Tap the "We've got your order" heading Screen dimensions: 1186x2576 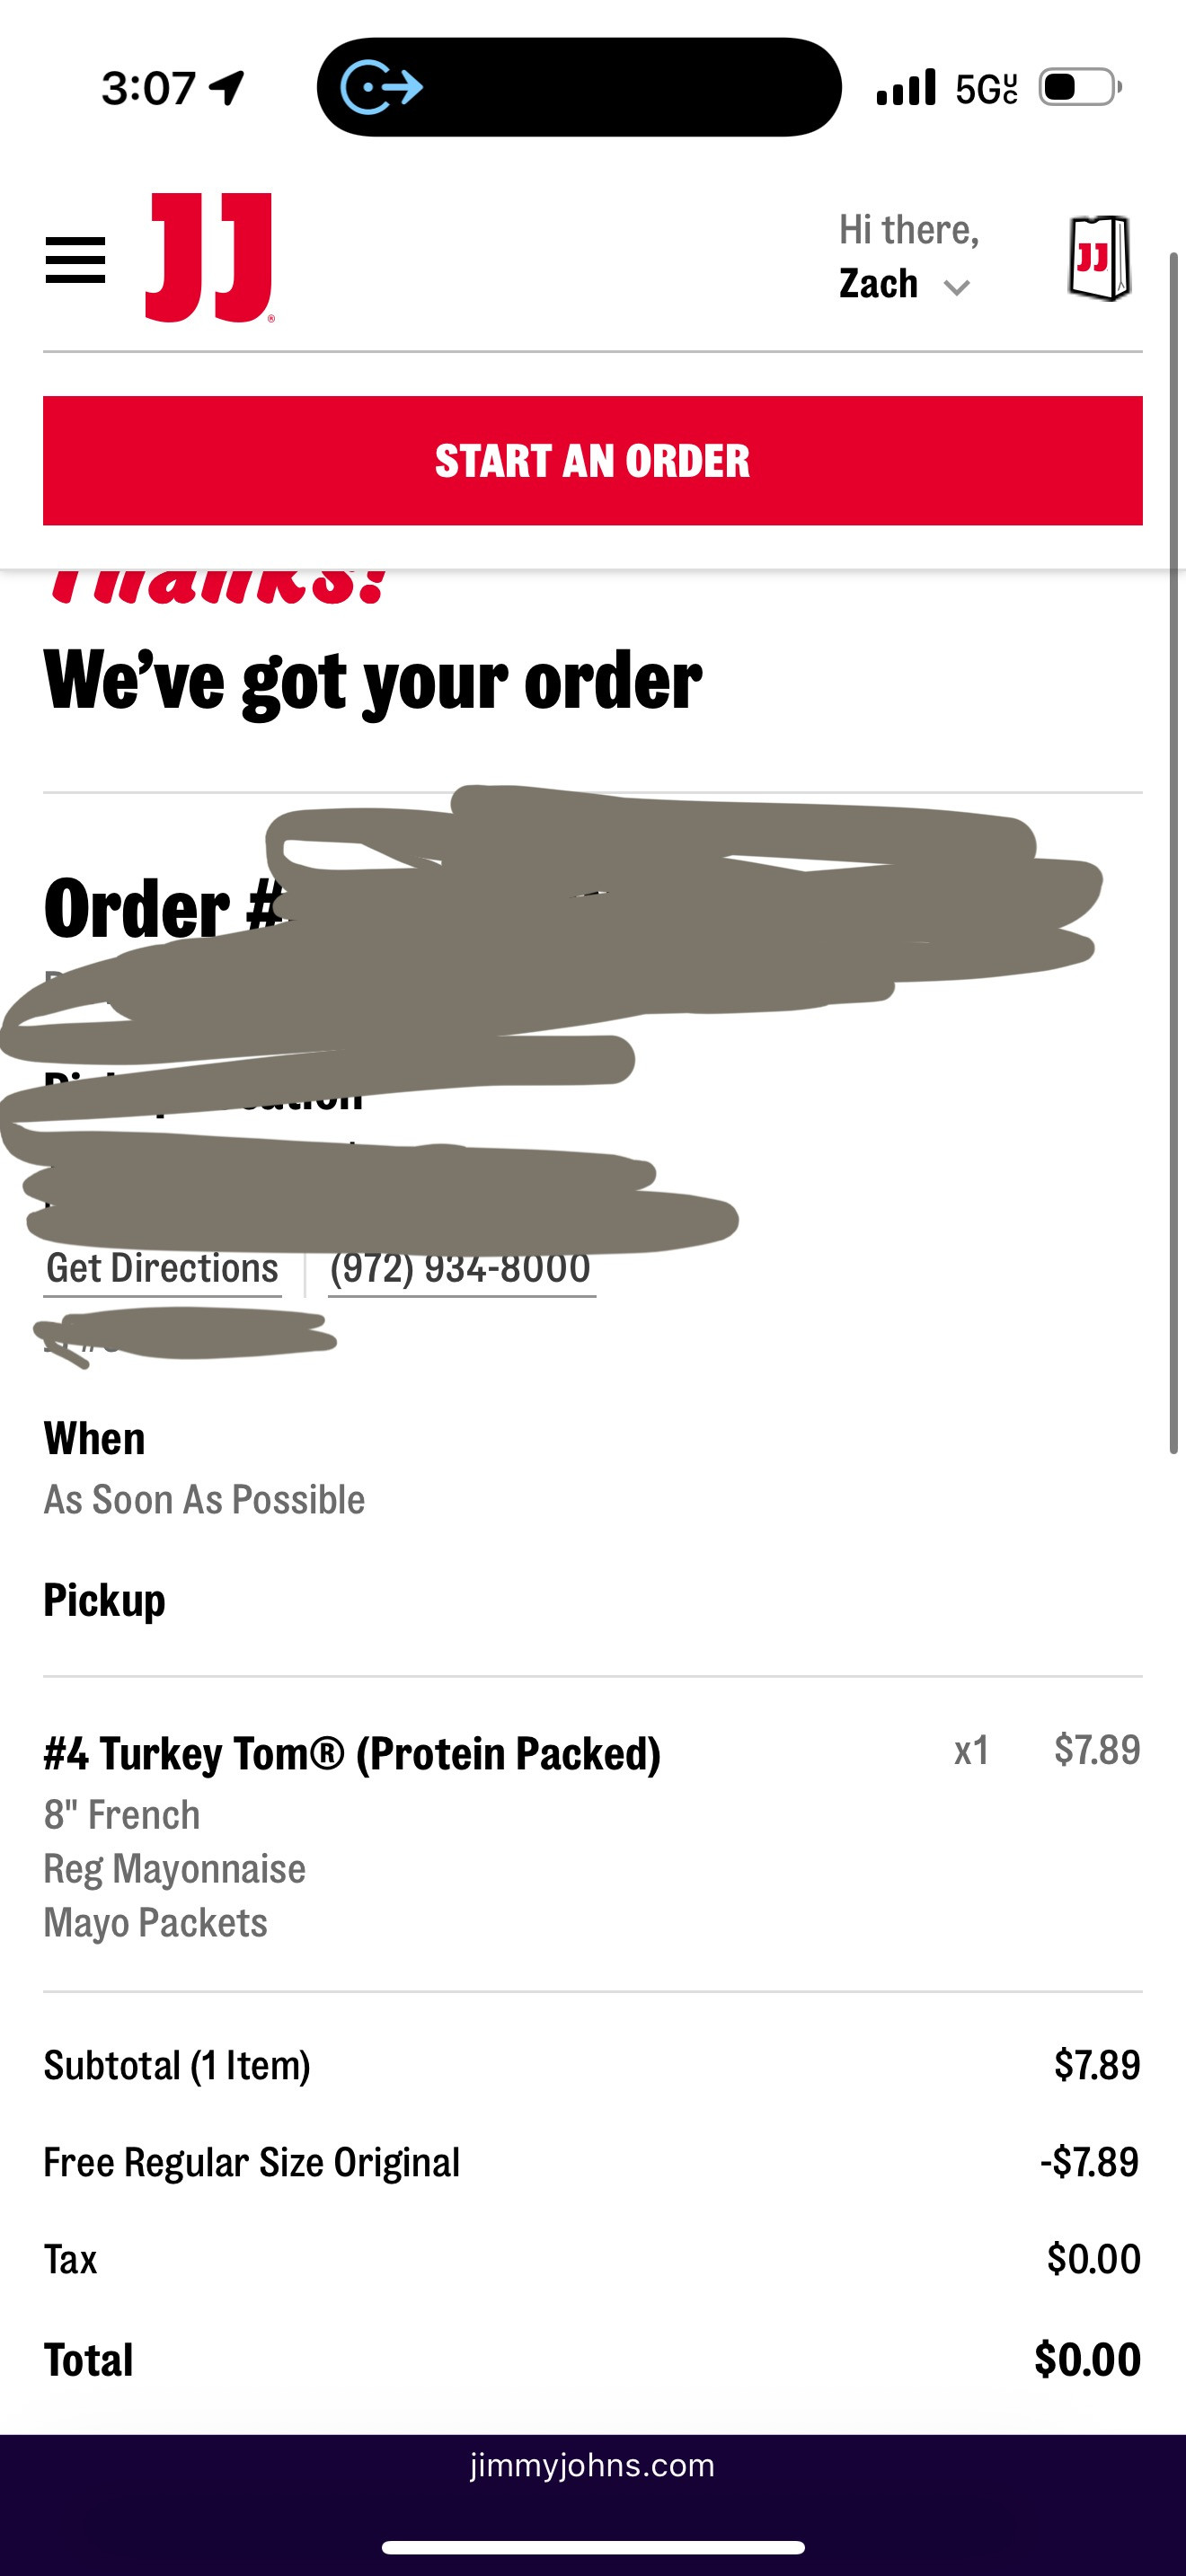pyautogui.click(x=372, y=680)
